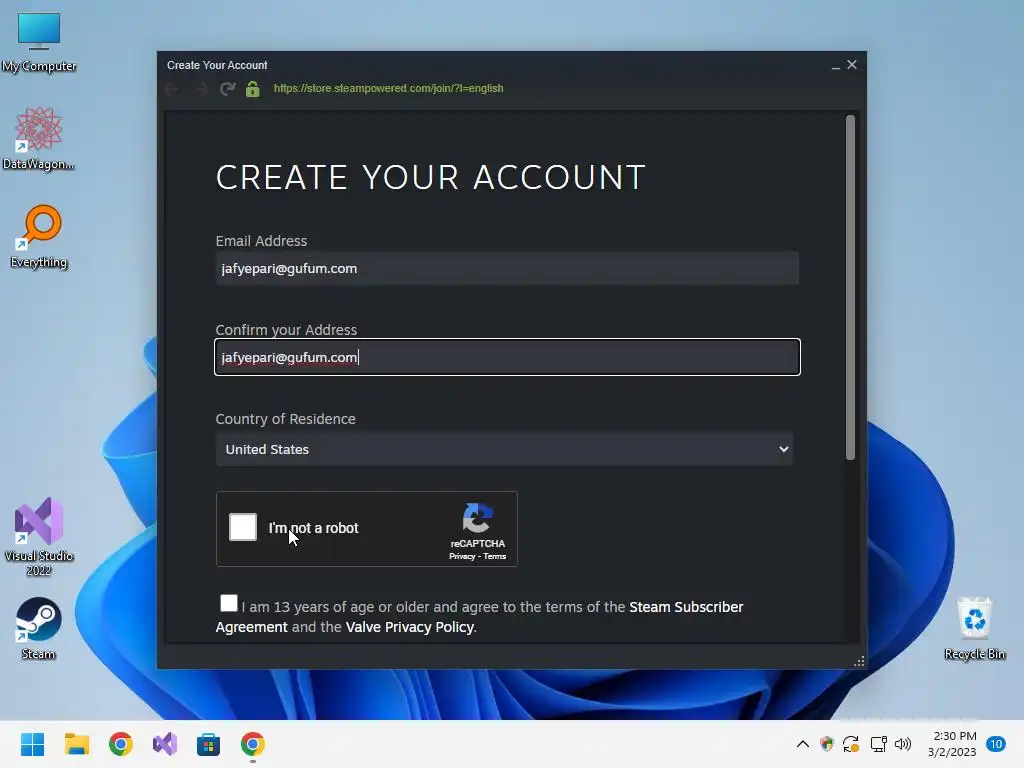1024x768 pixels.
Task: Click the reCAPTCHA logo
Action: point(477,518)
